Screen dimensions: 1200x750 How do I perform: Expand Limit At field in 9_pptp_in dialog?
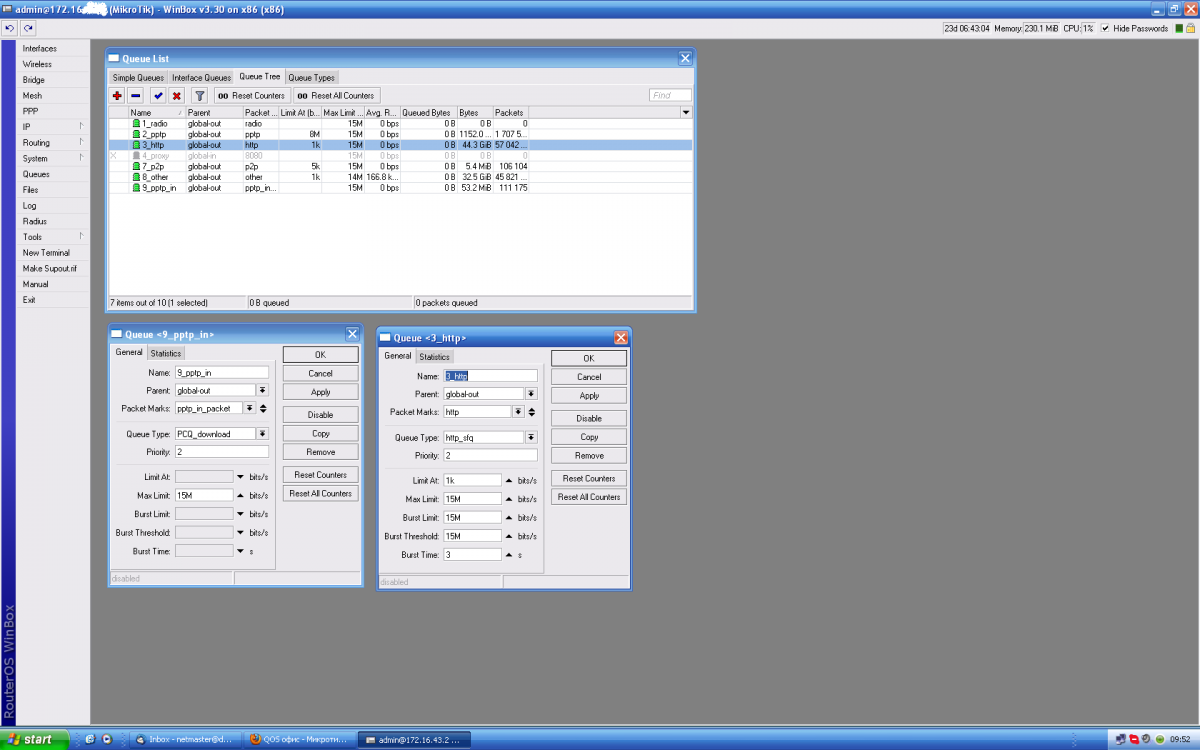[240, 477]
